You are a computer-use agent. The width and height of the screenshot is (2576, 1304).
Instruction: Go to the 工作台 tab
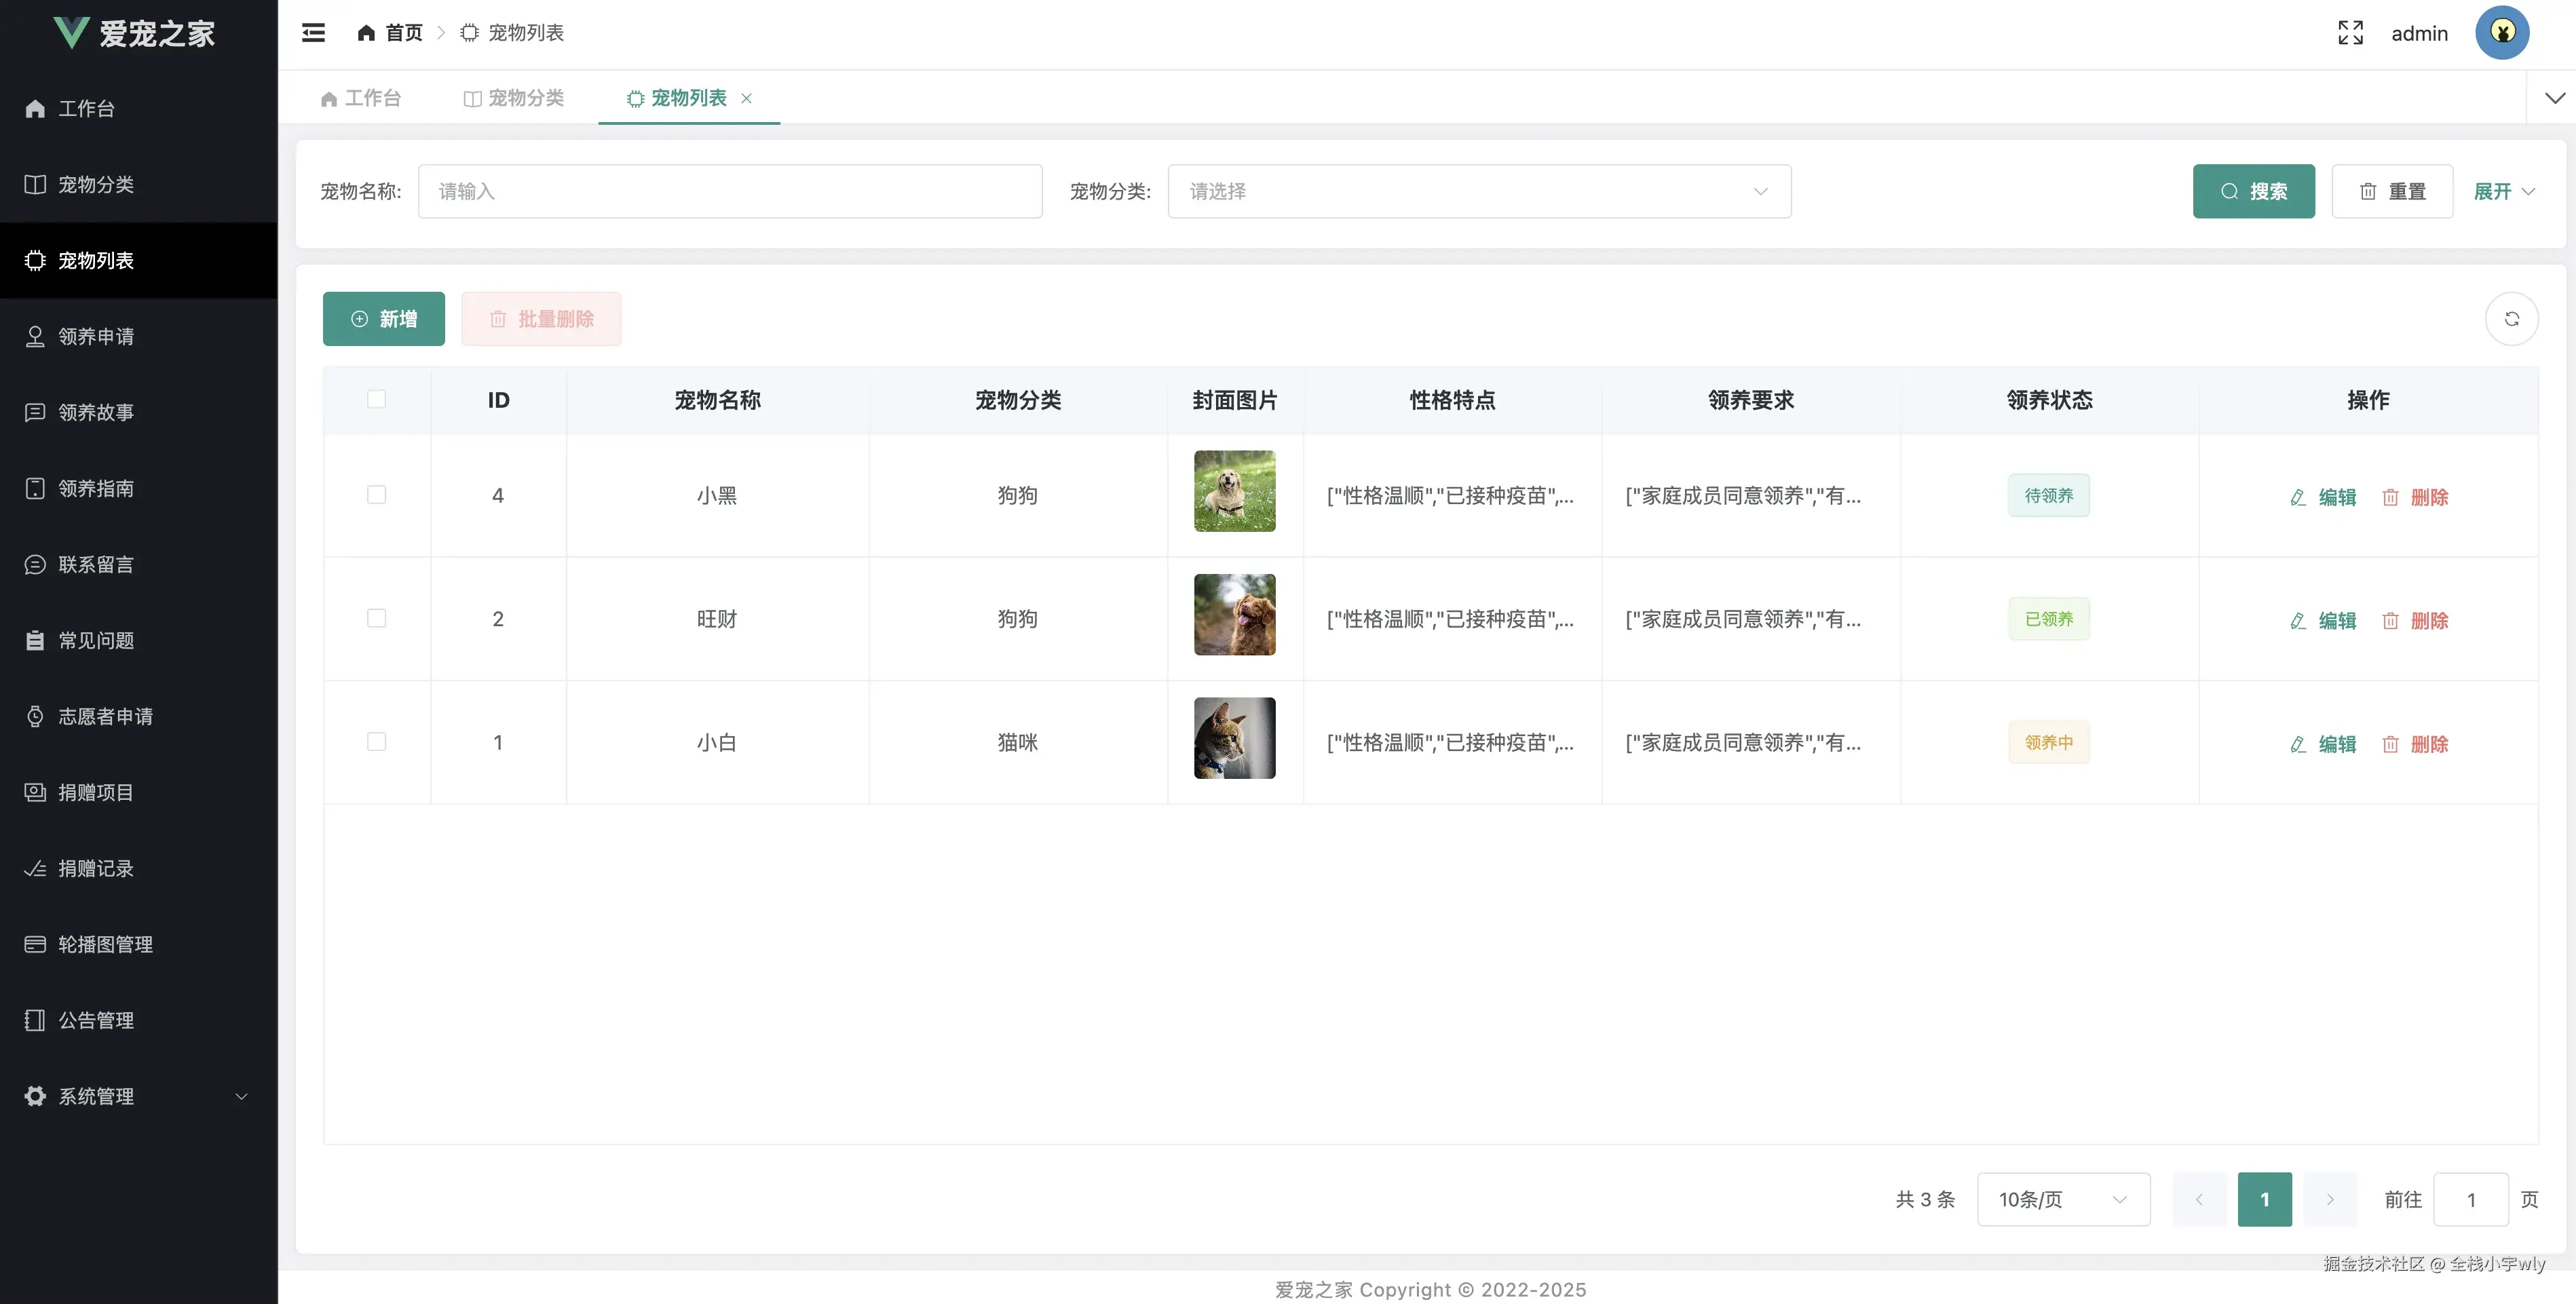pyautogui.click(x=361, y=98)
